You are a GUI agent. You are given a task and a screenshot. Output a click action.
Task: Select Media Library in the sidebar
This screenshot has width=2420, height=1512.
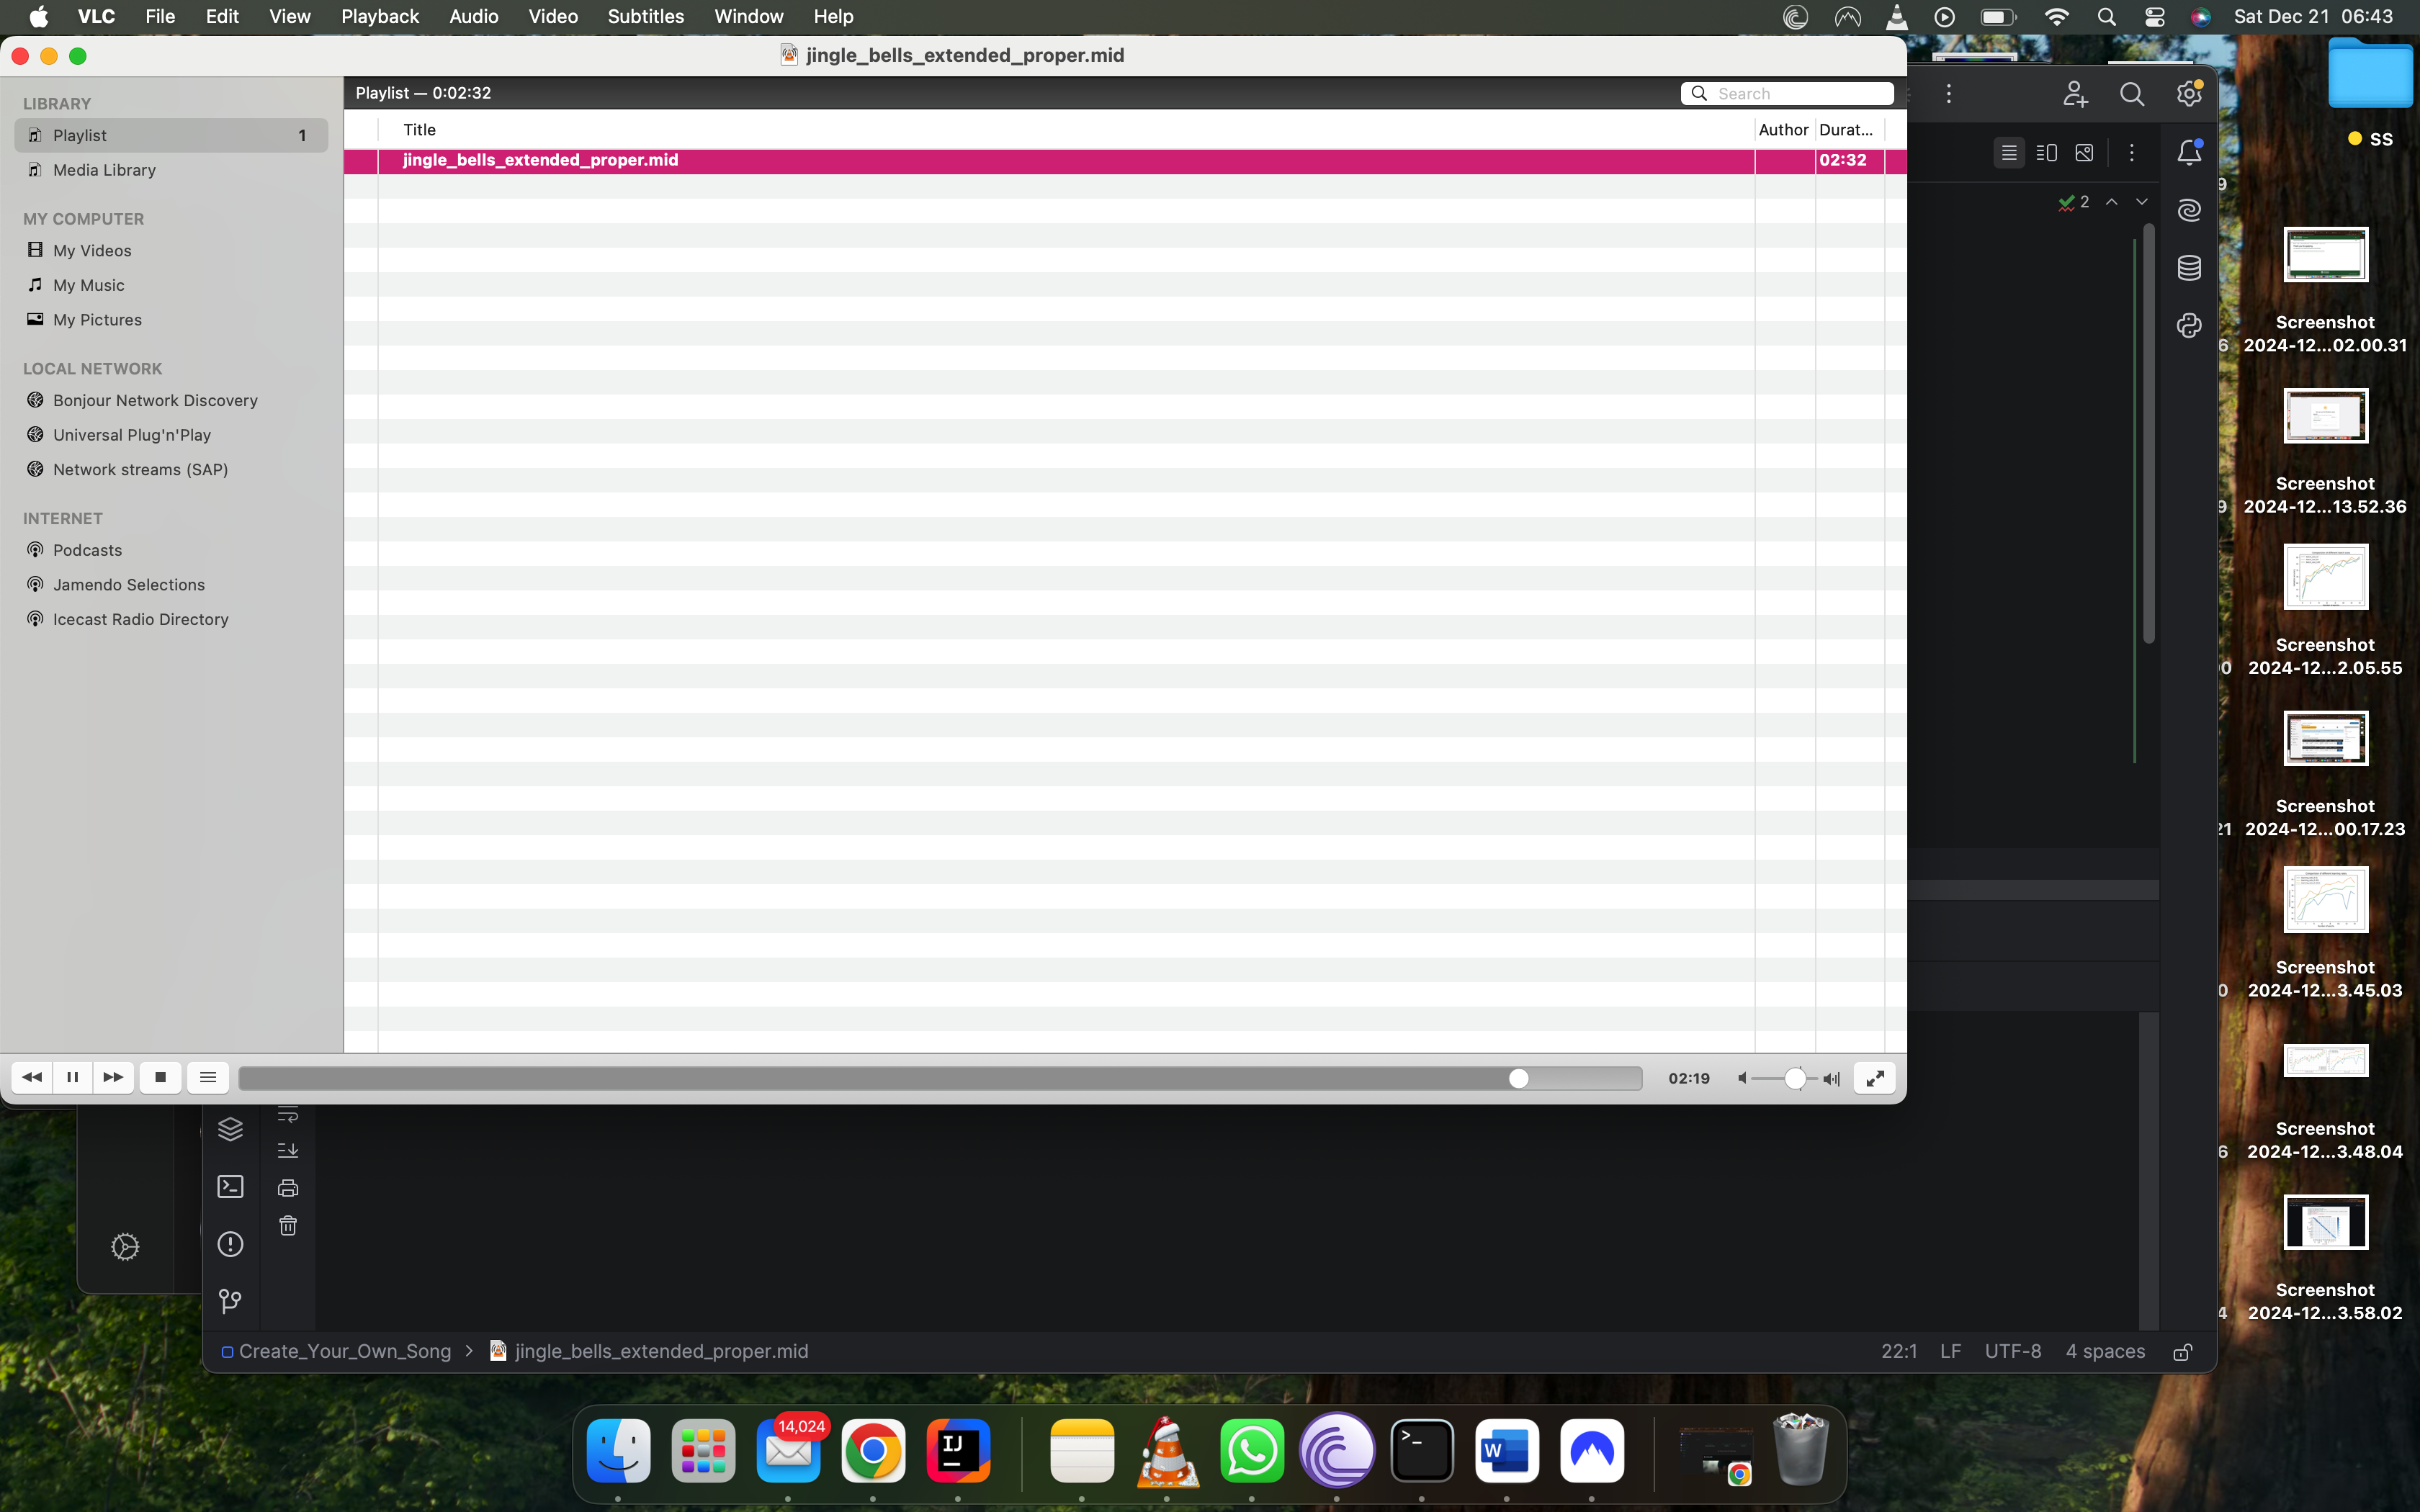point(104,170)
